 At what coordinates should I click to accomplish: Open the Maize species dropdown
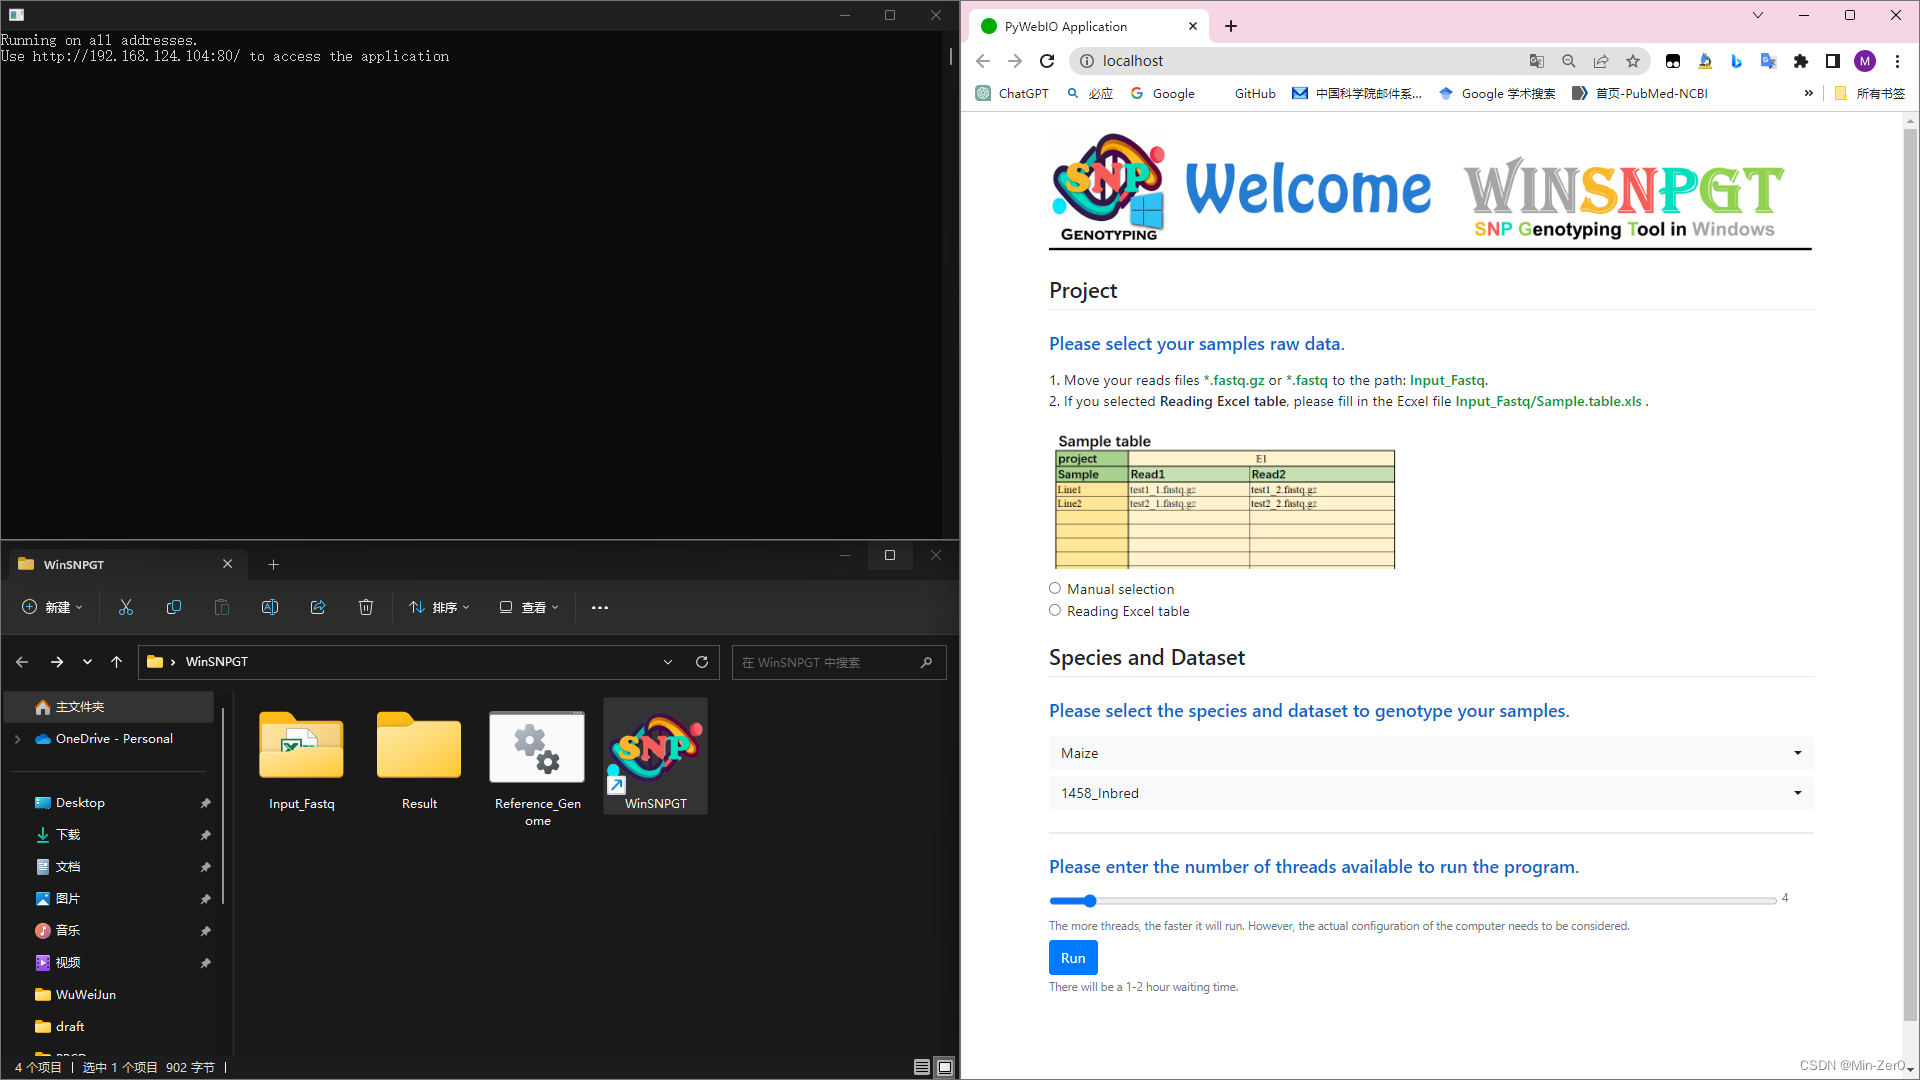[x=1430, y=753]
